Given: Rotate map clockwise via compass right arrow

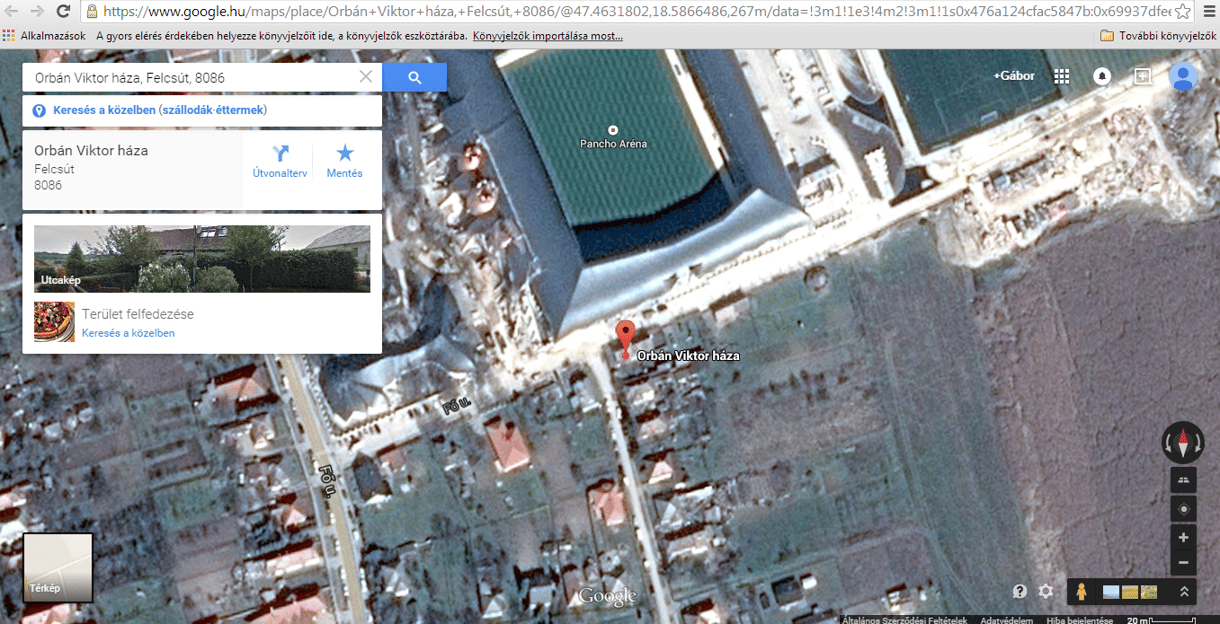Looking at the screenshot, I should (1197, 443).
